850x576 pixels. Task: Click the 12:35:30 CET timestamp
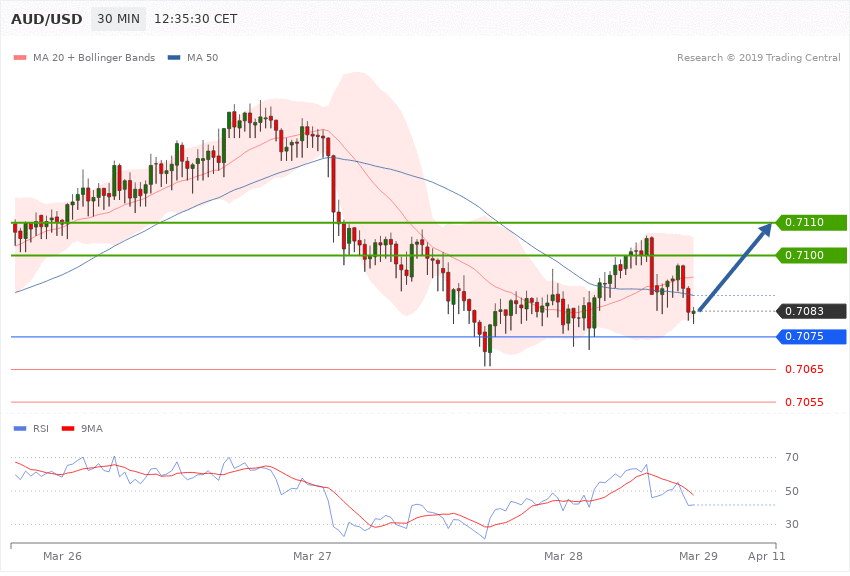(x=196, y=19)
